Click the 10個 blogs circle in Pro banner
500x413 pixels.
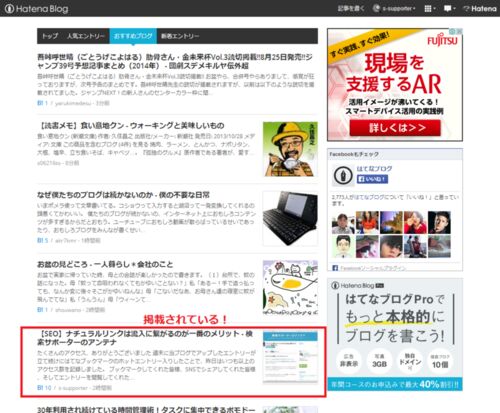tap(440, 361)
